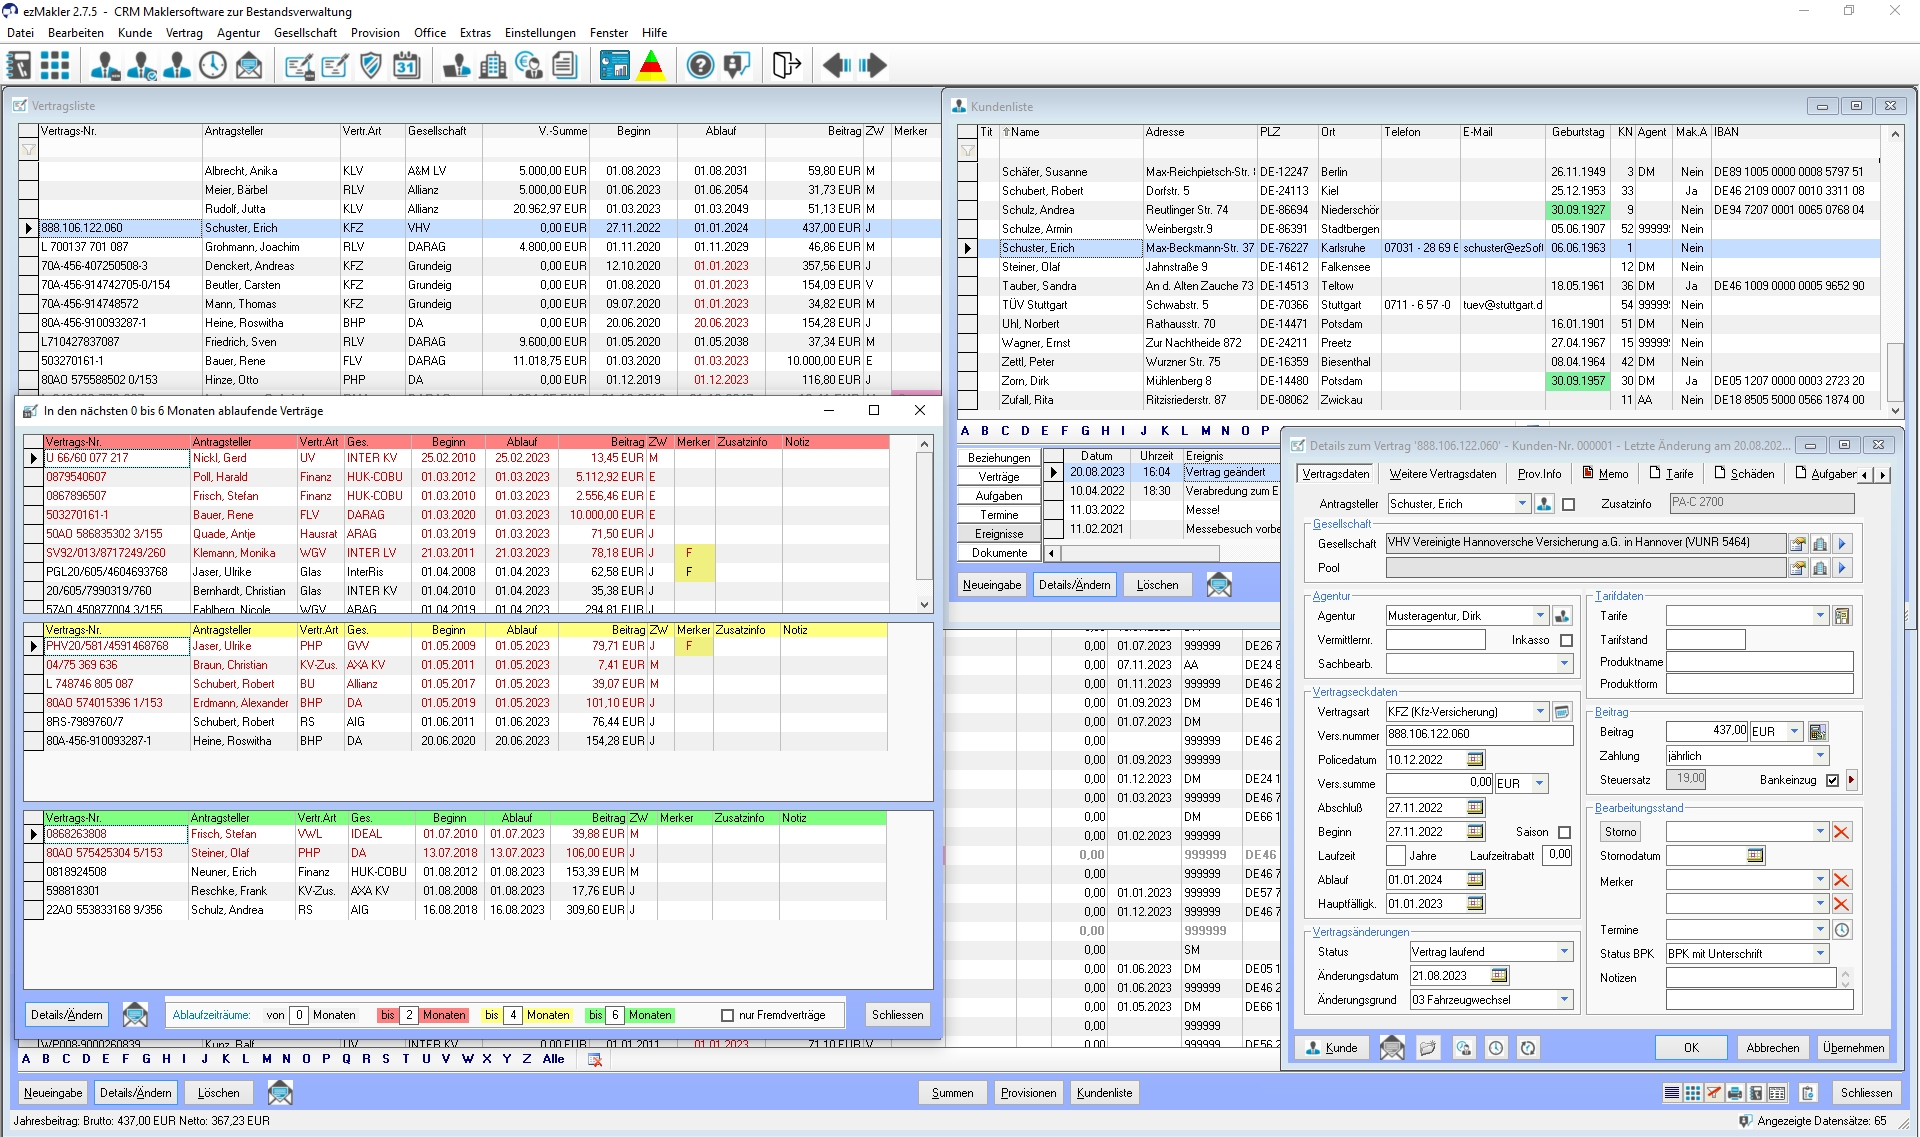This screenshot has width=1920, height=1137.
Task: Click the dashboard statistics toolbar icon
Action: point(614,66)
